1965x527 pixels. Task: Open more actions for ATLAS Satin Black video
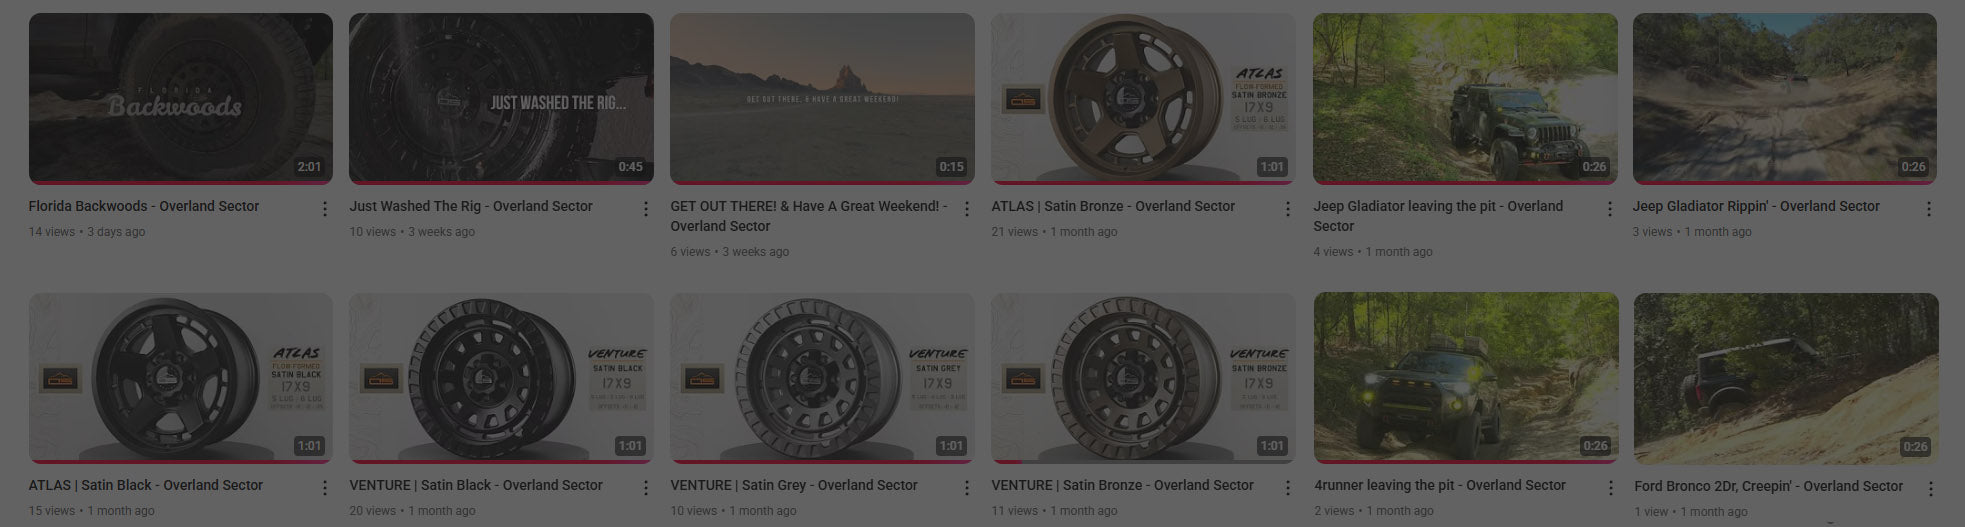click(325, 488)
